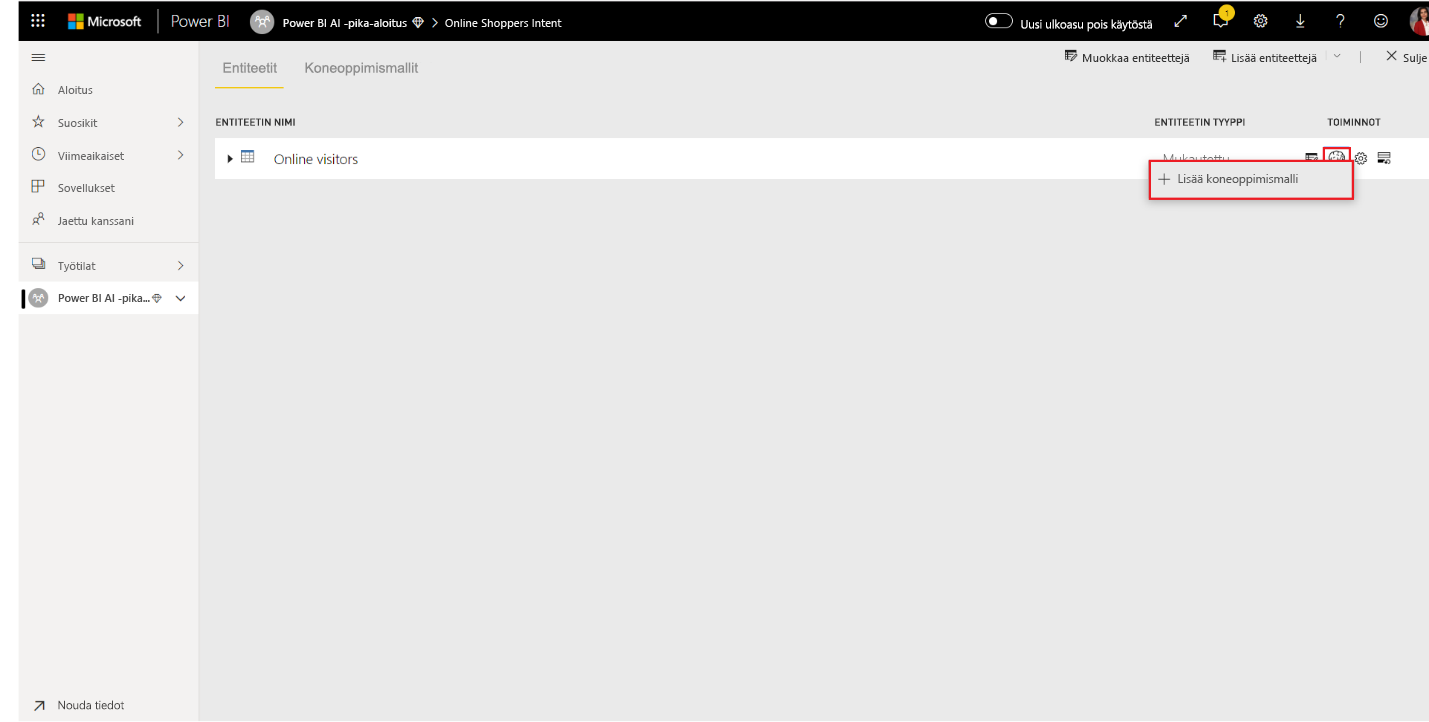Choose Lisää koneoppimismalli menu entry

1250,180
